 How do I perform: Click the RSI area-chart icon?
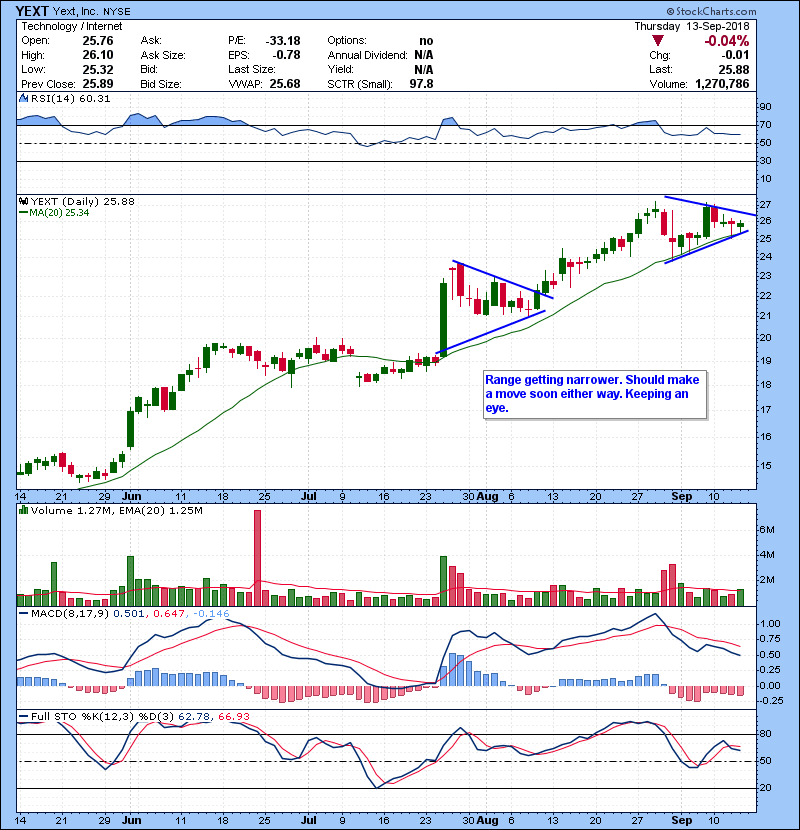23,98
